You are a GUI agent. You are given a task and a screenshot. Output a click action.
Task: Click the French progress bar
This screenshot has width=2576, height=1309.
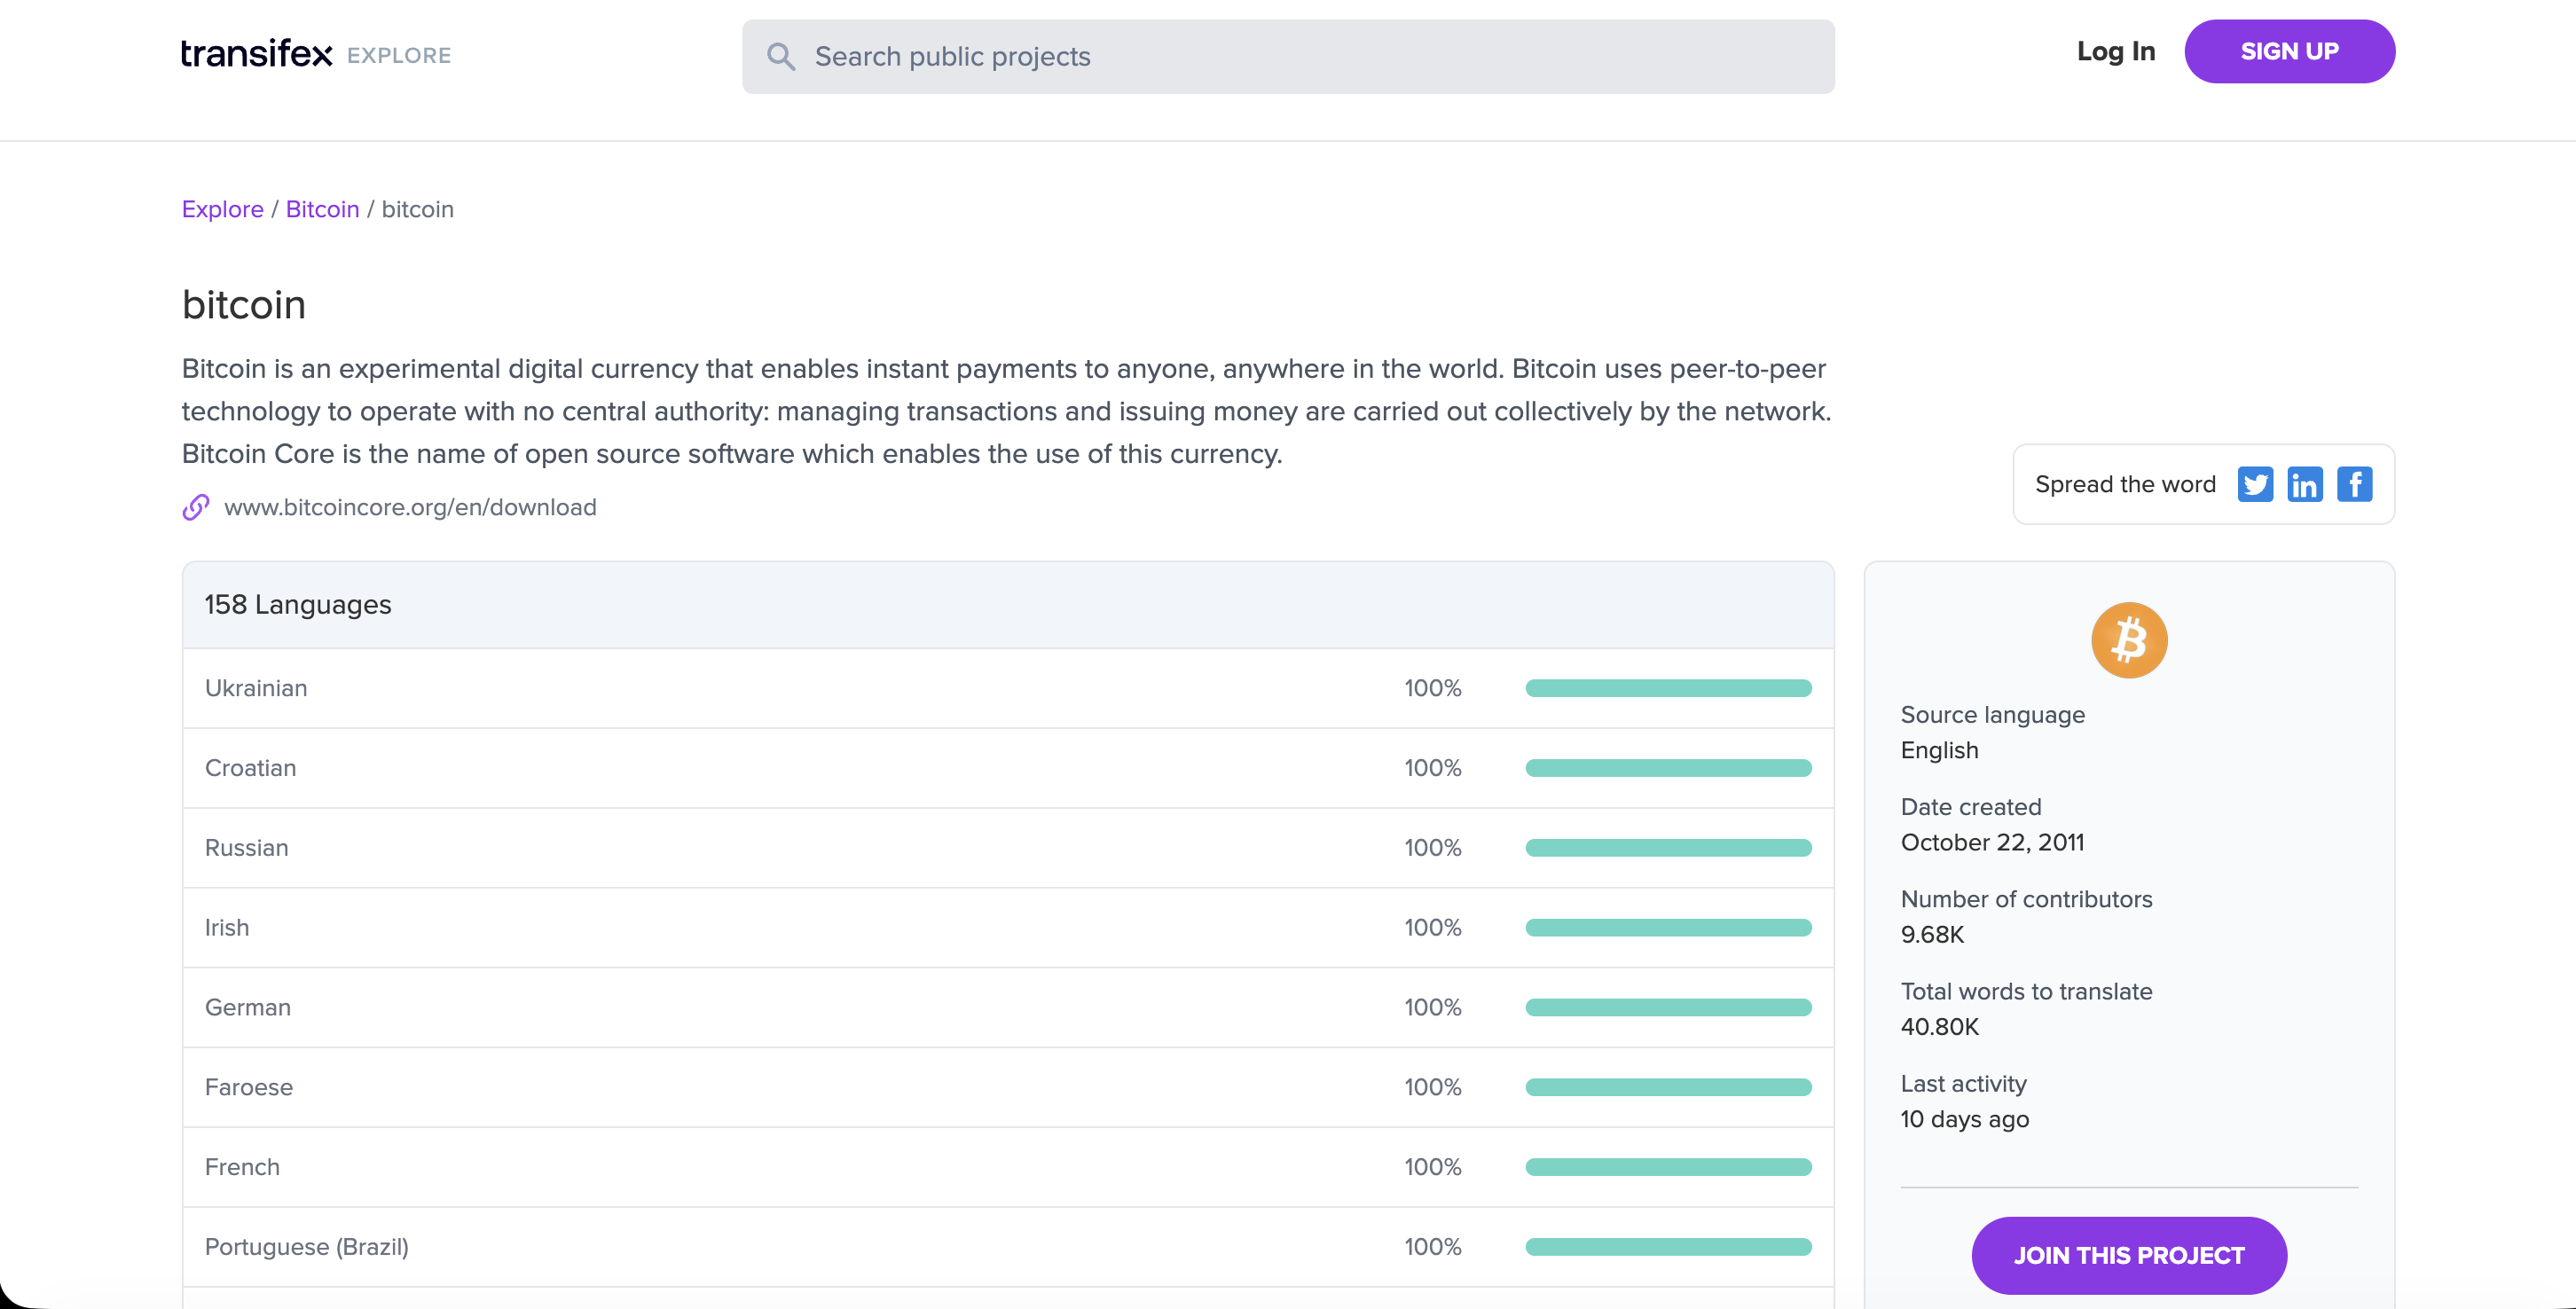point(1668,1168)
